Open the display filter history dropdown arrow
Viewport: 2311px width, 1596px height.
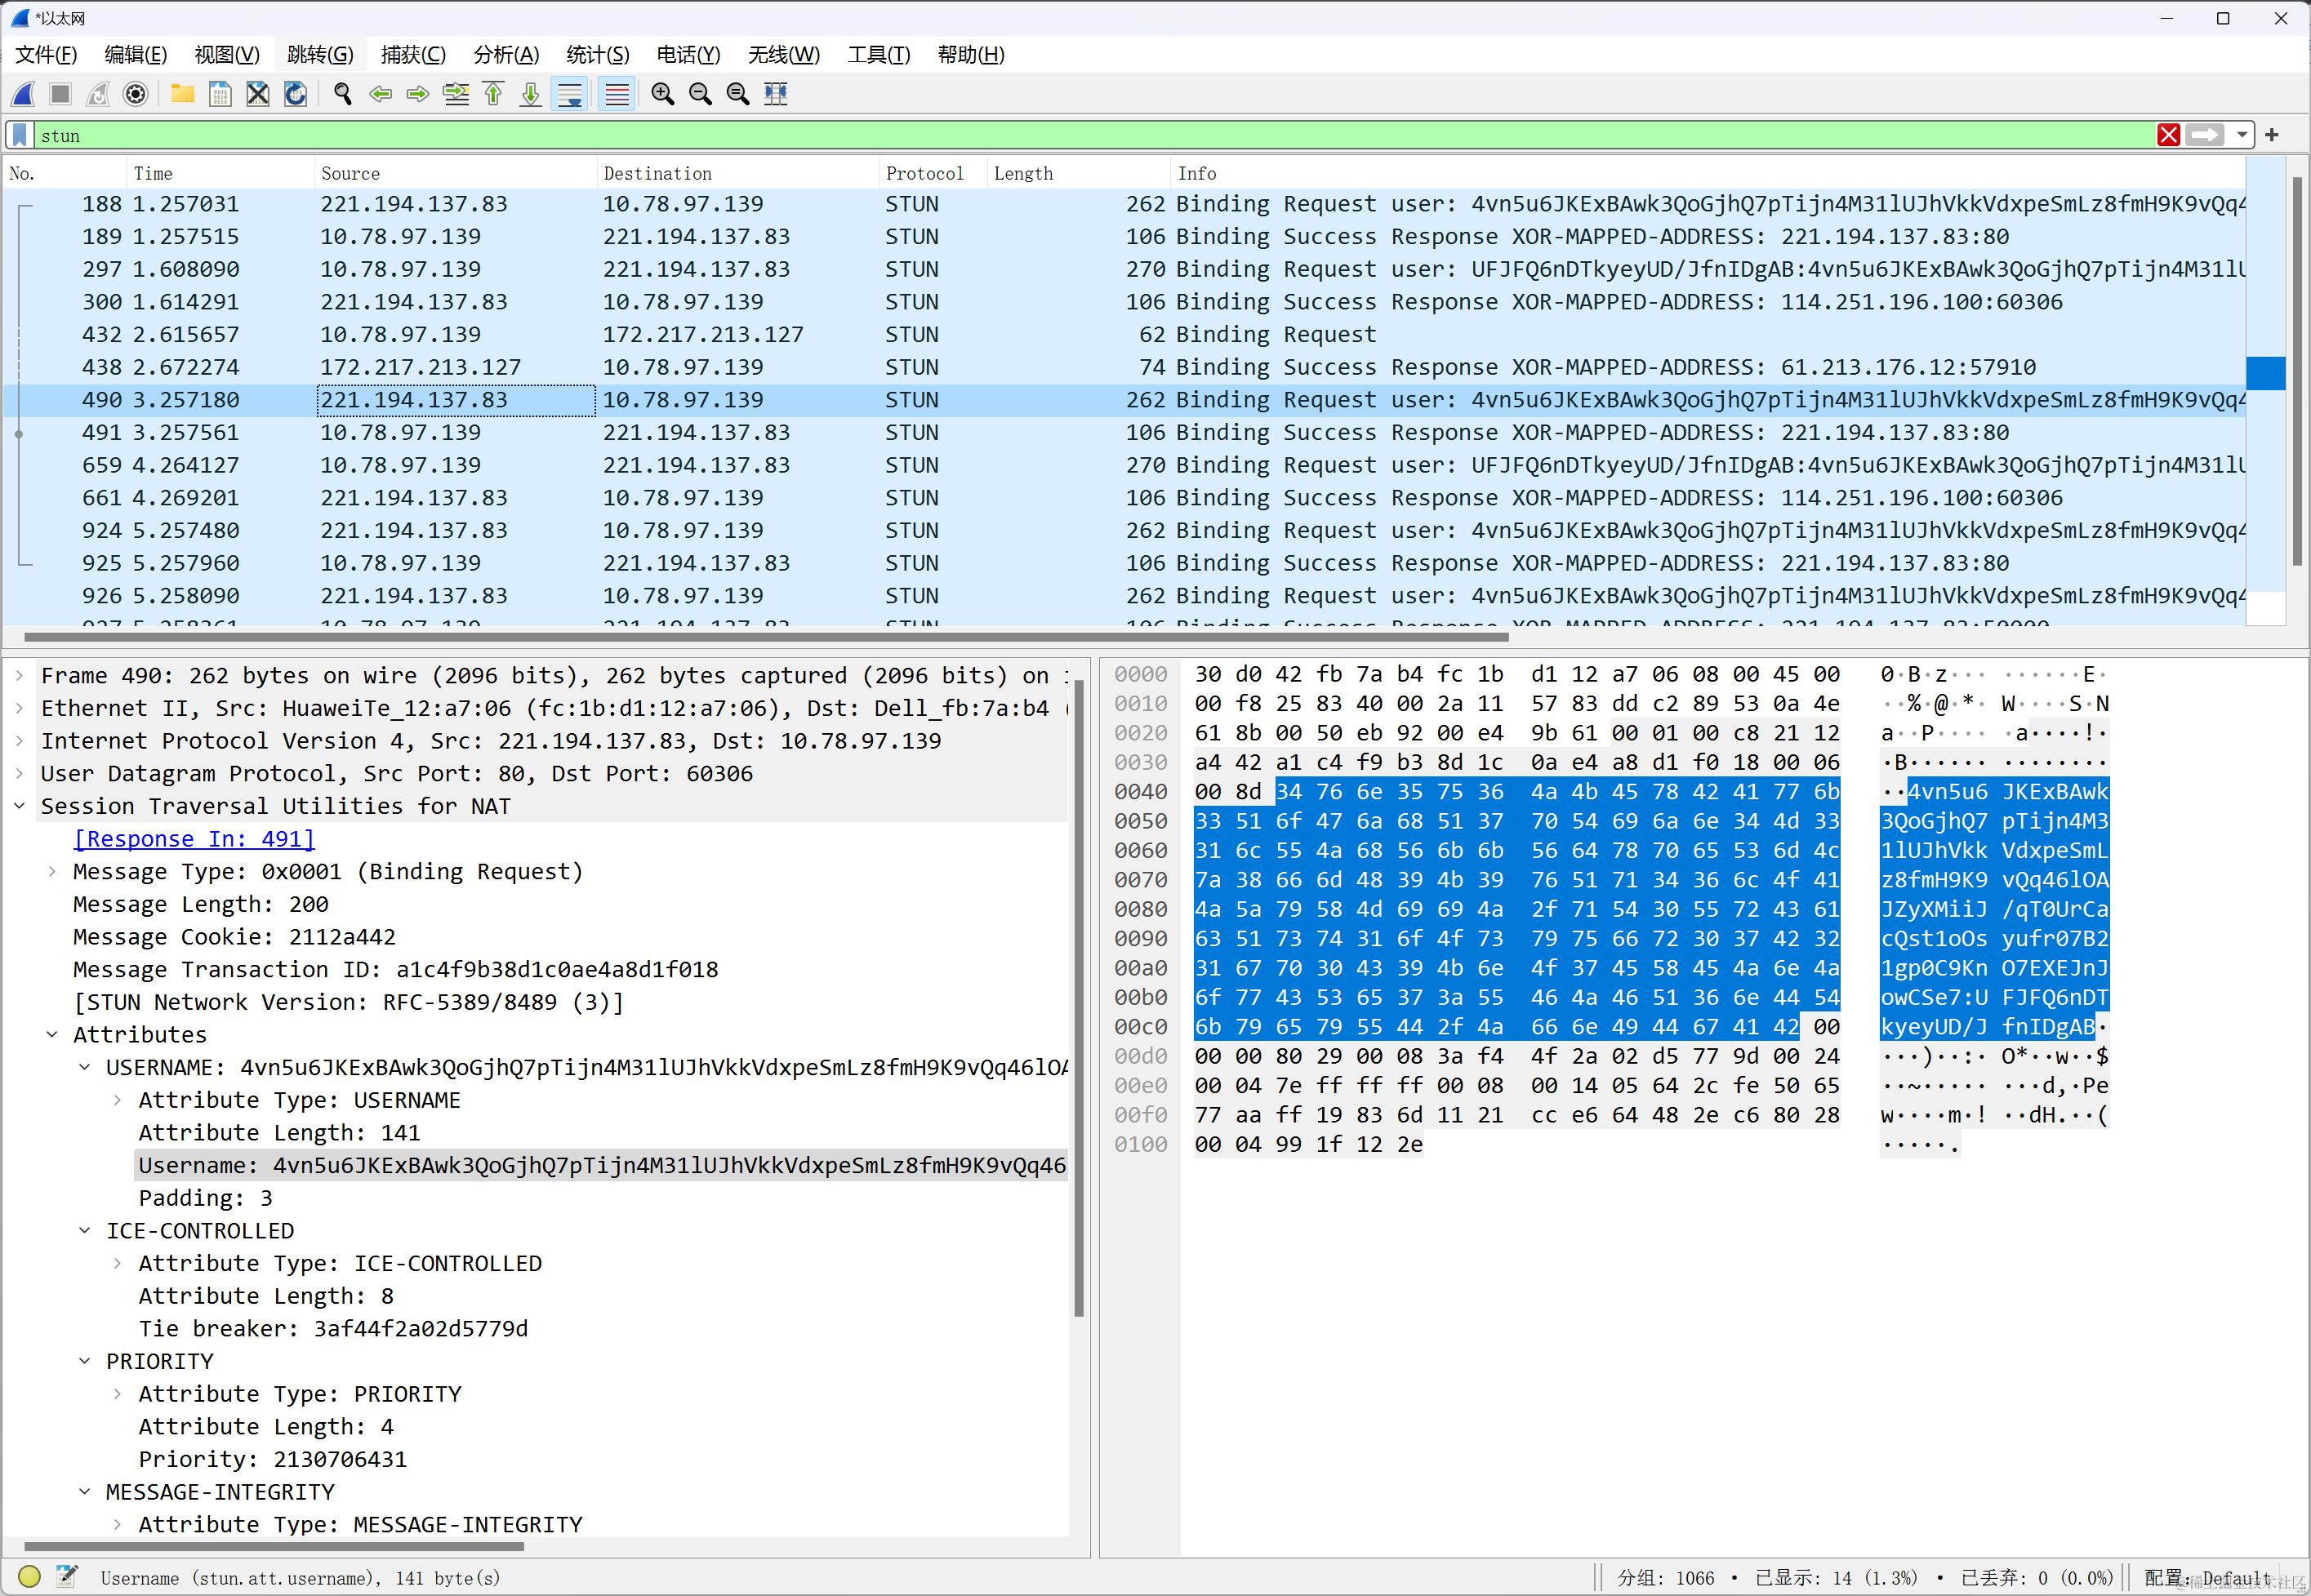(2242, 135)
